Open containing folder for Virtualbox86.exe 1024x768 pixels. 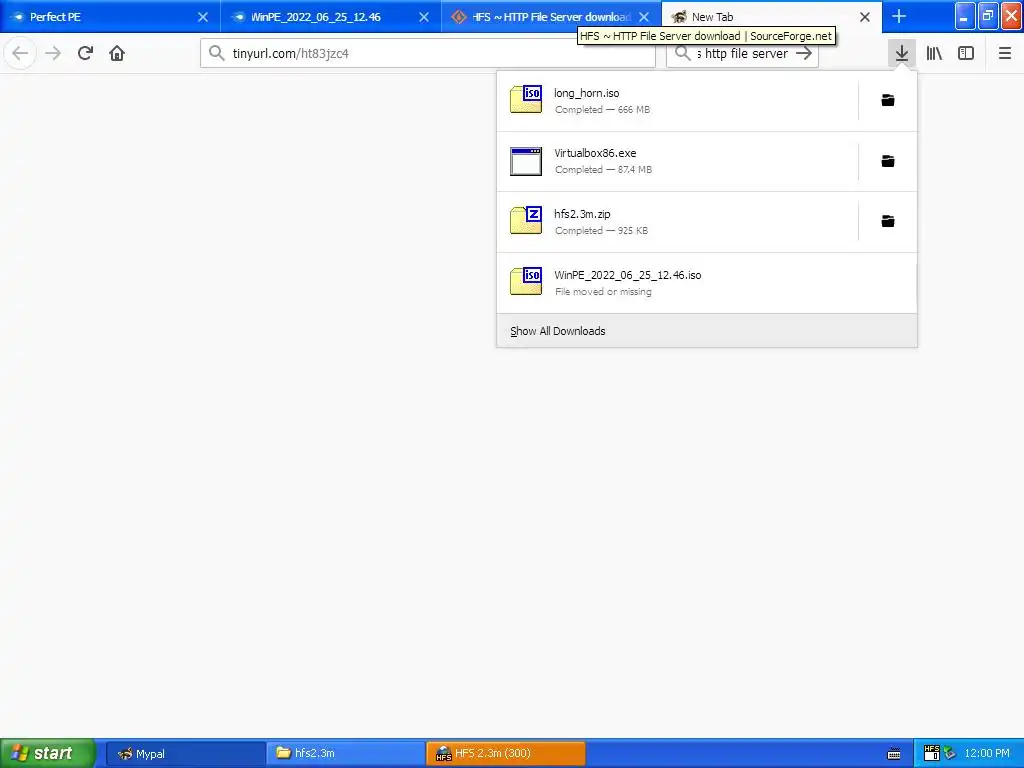[888, 161]
